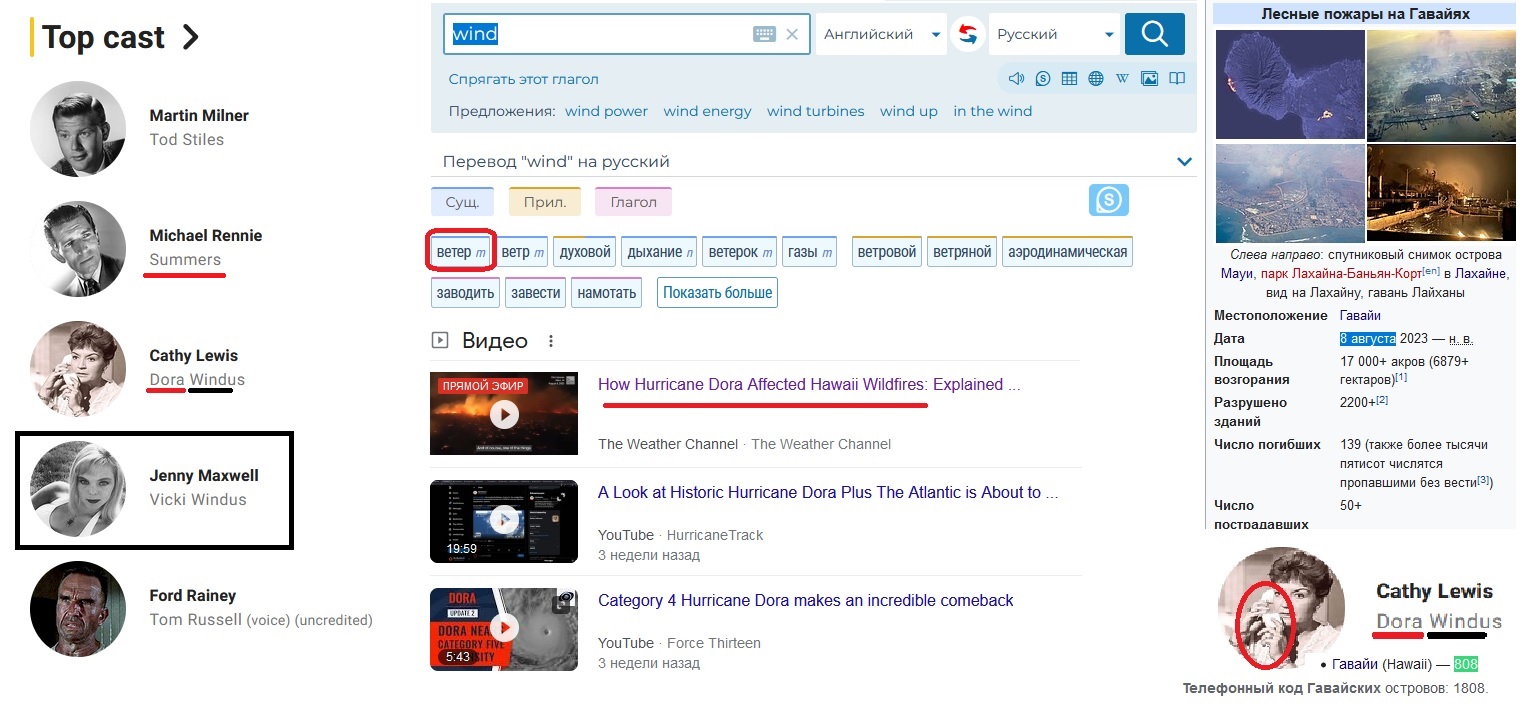Select the wind power suggestion
This screenshot has height=716, width=1530.
[606, 111]
